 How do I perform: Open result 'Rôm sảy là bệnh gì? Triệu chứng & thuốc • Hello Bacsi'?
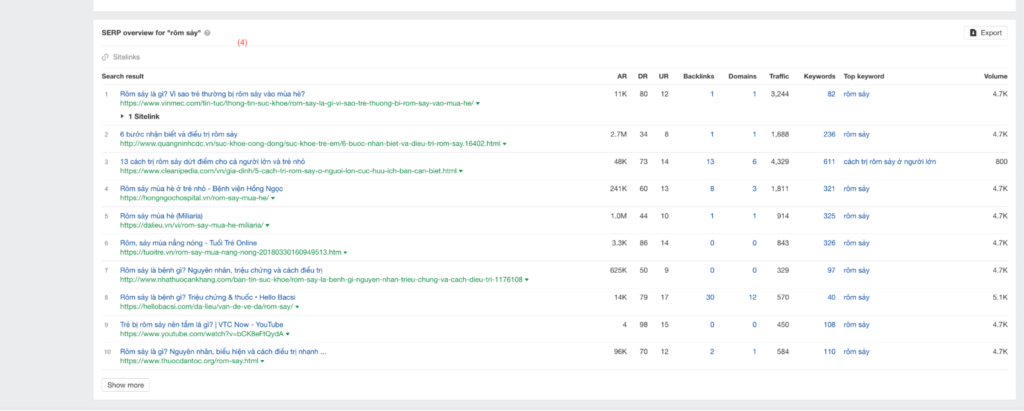pos(208,297)
